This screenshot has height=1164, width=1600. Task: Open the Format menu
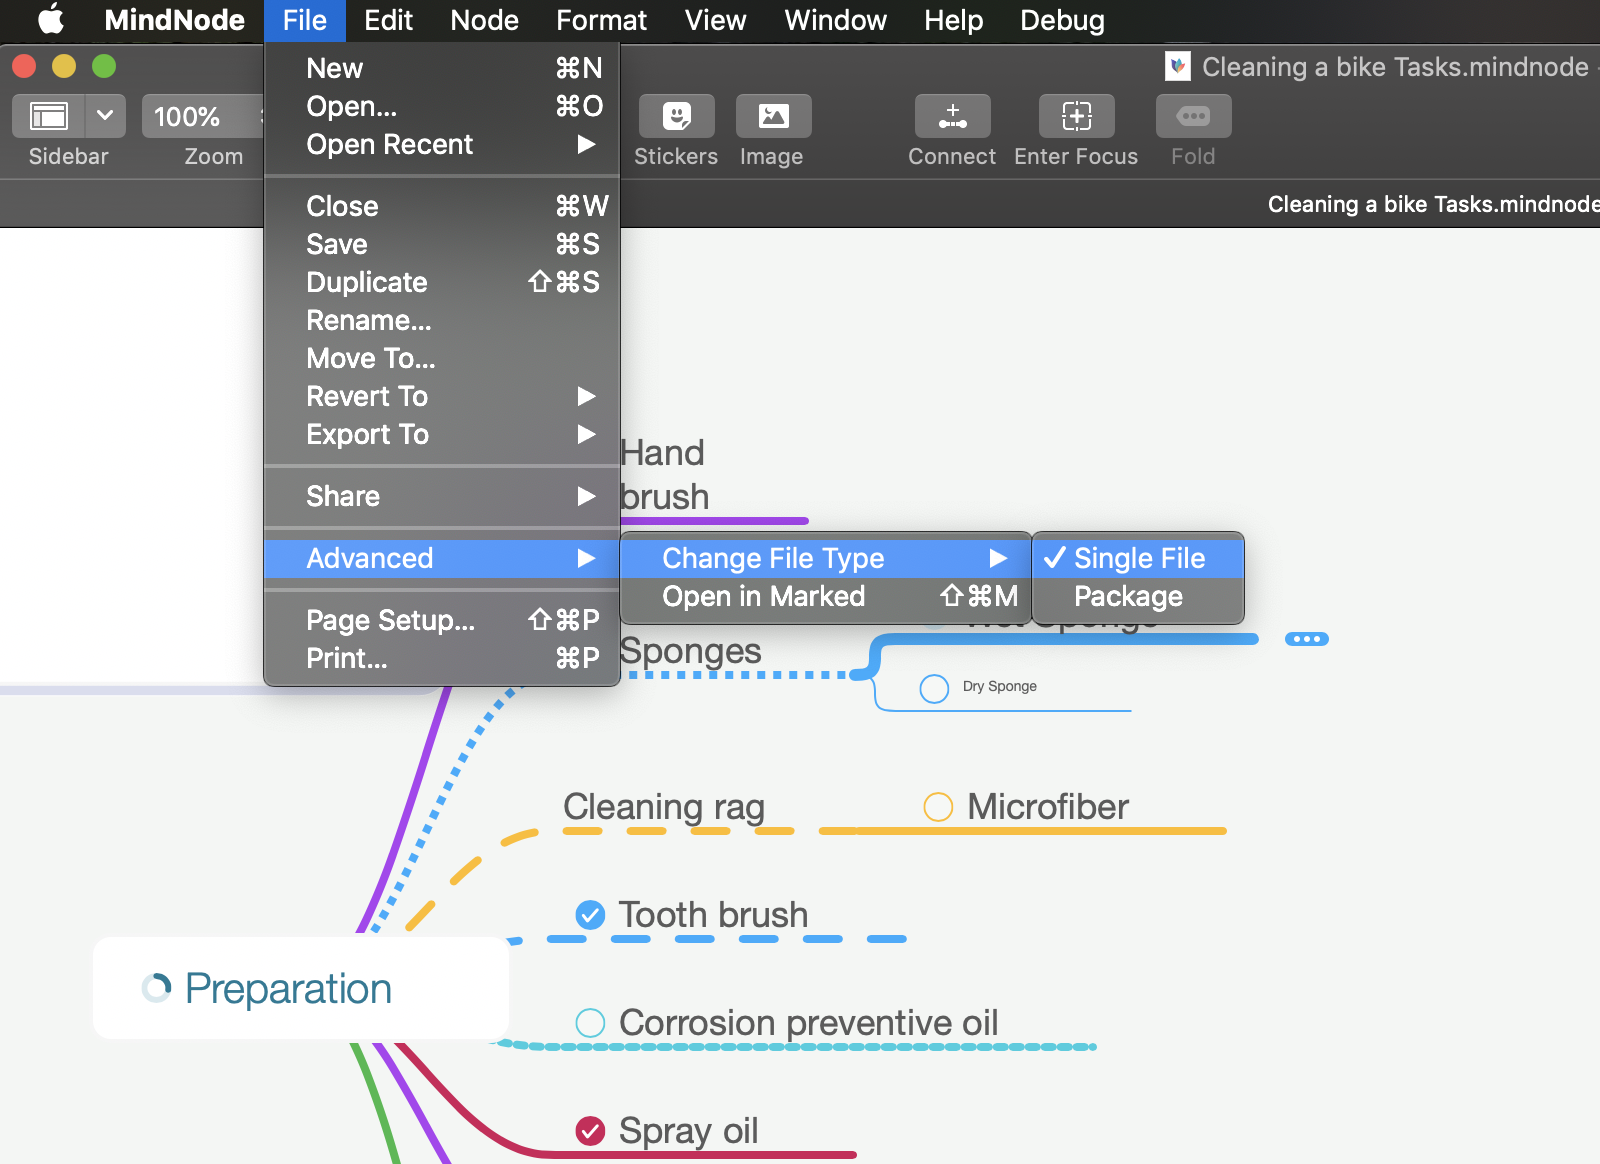[x=601, y=20]
